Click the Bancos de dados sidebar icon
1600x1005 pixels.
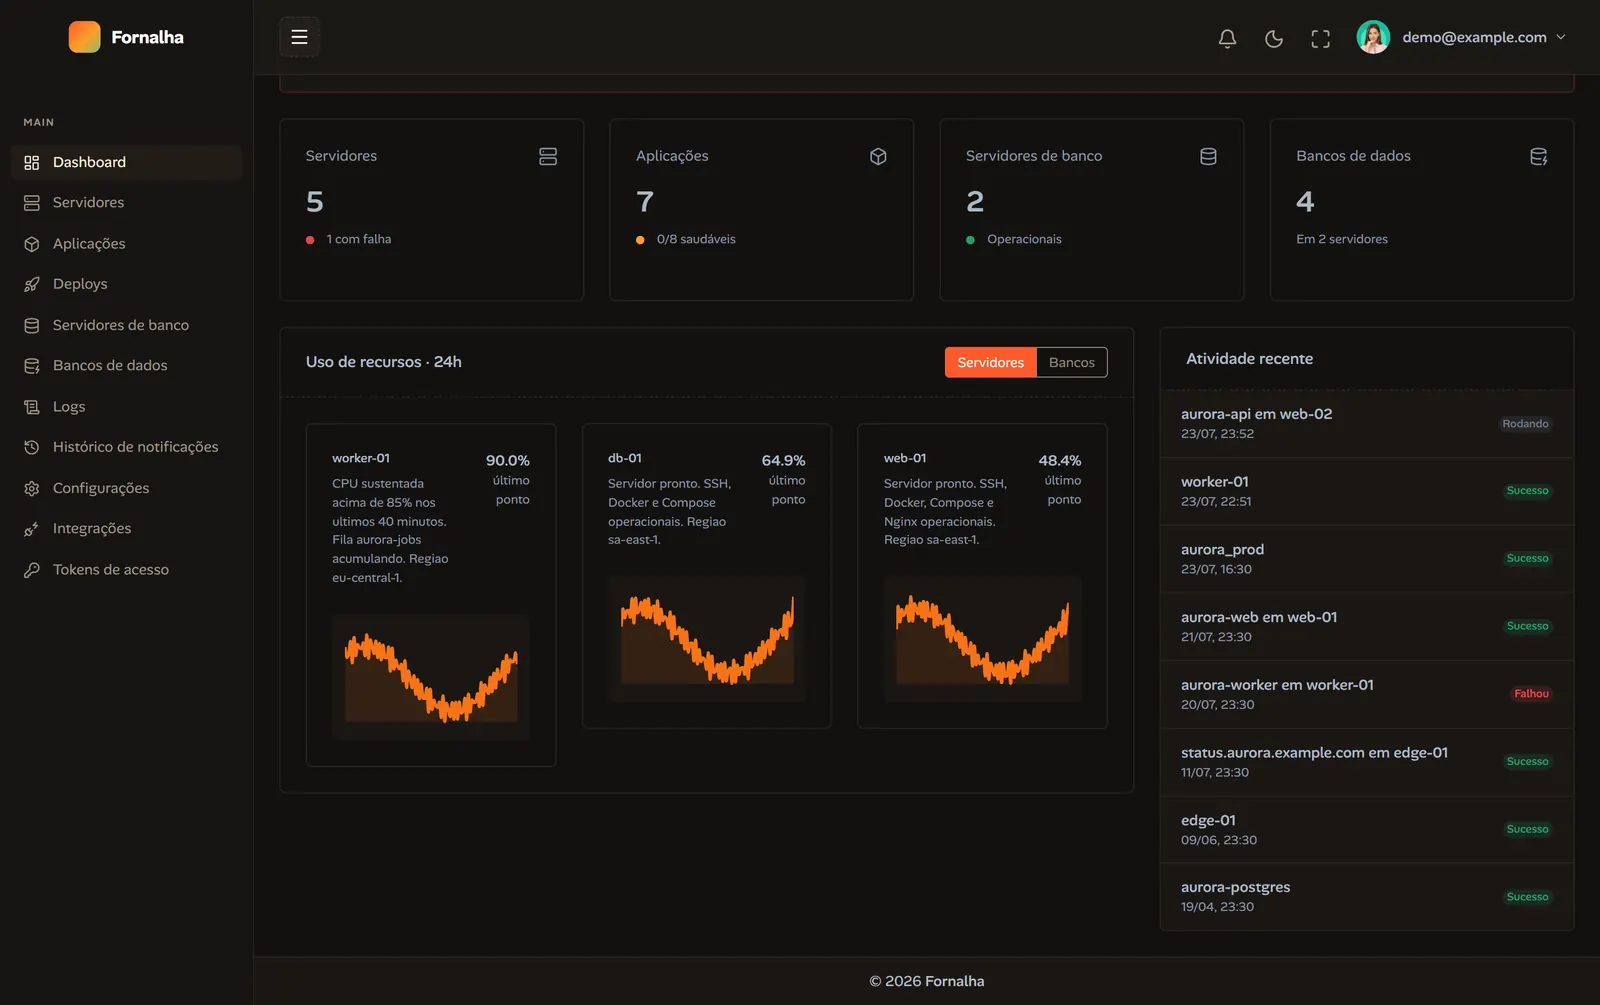[32, 366]
